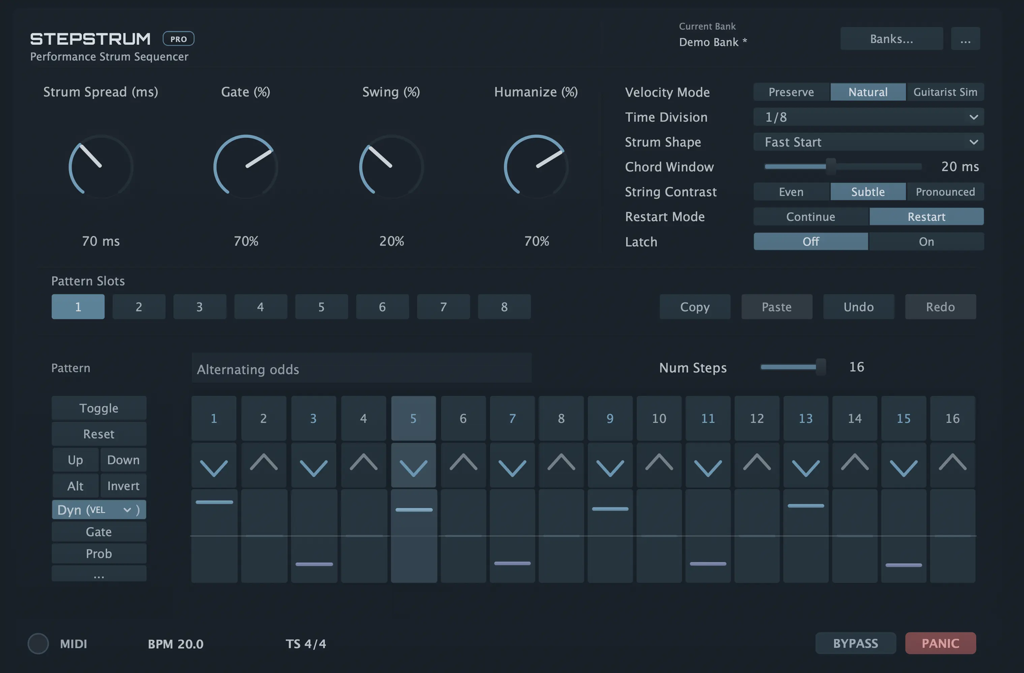Toggle strum direction arrow for step 15
The width and height of the screenshot is (1024, 673).
tap(904, 465)
